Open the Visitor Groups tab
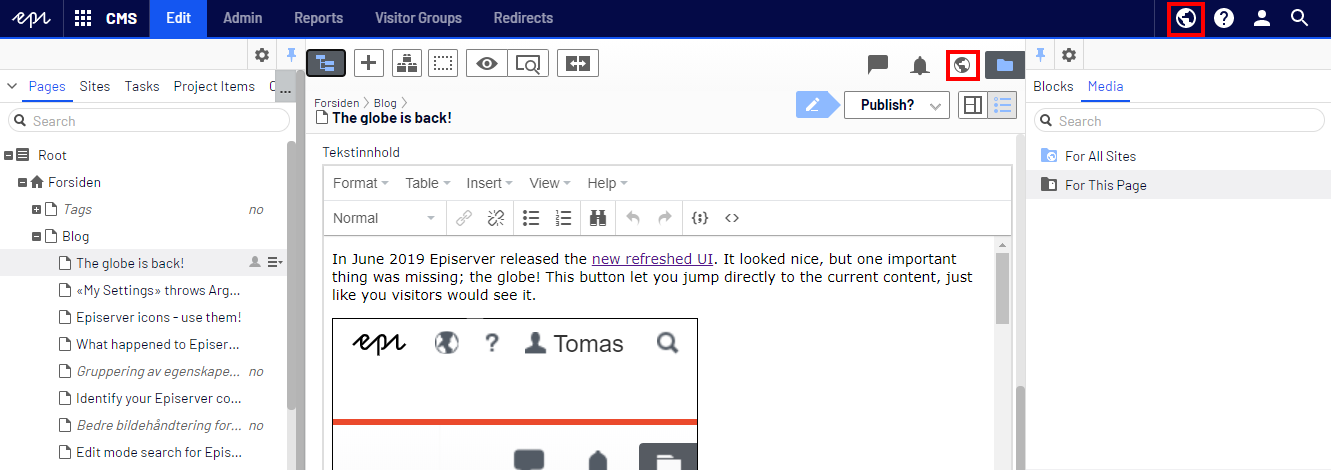This screenshot has height=470, width=1331. tap(418, 18)
